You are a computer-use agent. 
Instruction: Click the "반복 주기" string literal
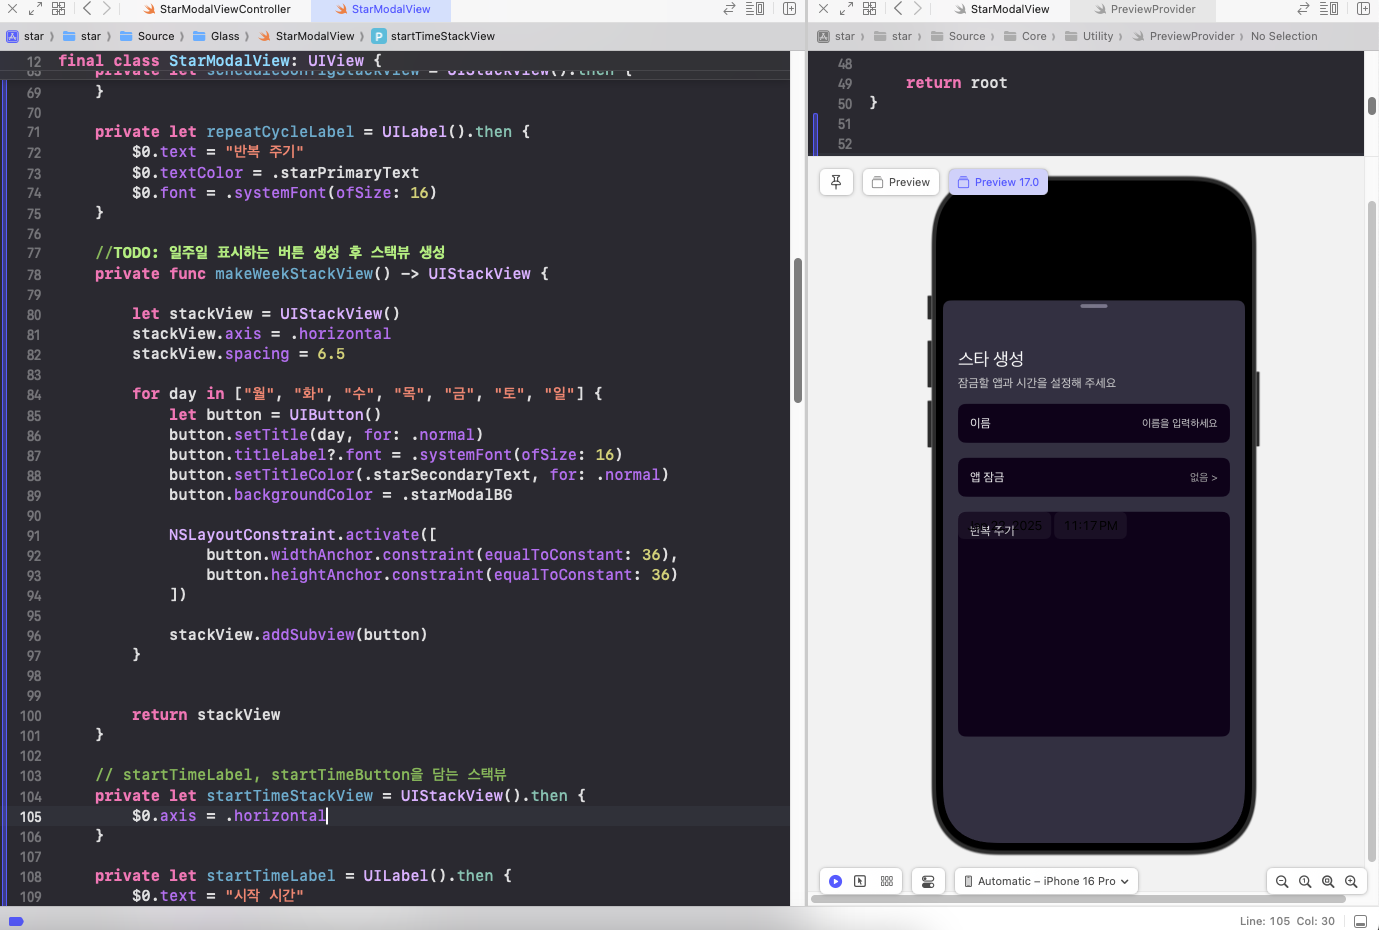point(264,152)
